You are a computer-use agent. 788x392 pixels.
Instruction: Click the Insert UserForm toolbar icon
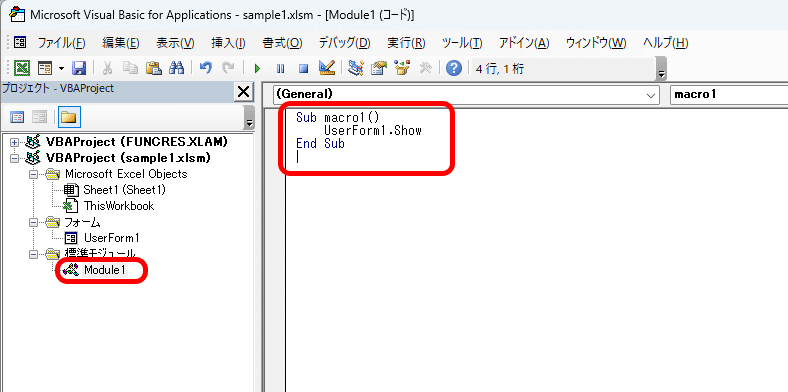tap(45, 68)
